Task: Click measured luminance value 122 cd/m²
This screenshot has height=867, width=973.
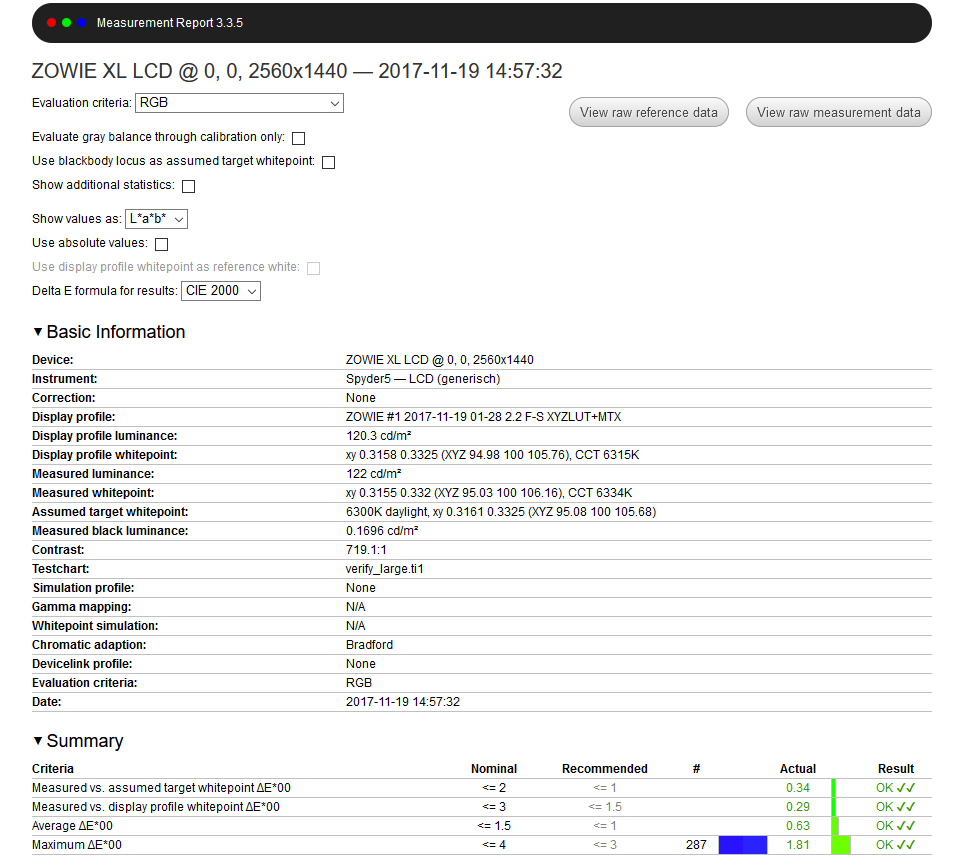Action: point(374,474)
